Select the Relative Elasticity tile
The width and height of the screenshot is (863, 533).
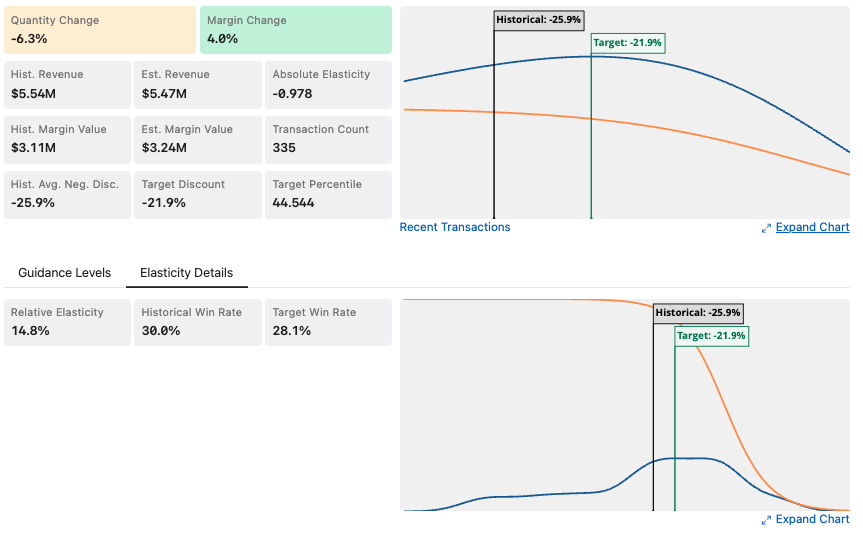pyautogui.click(x=67, y=322)
